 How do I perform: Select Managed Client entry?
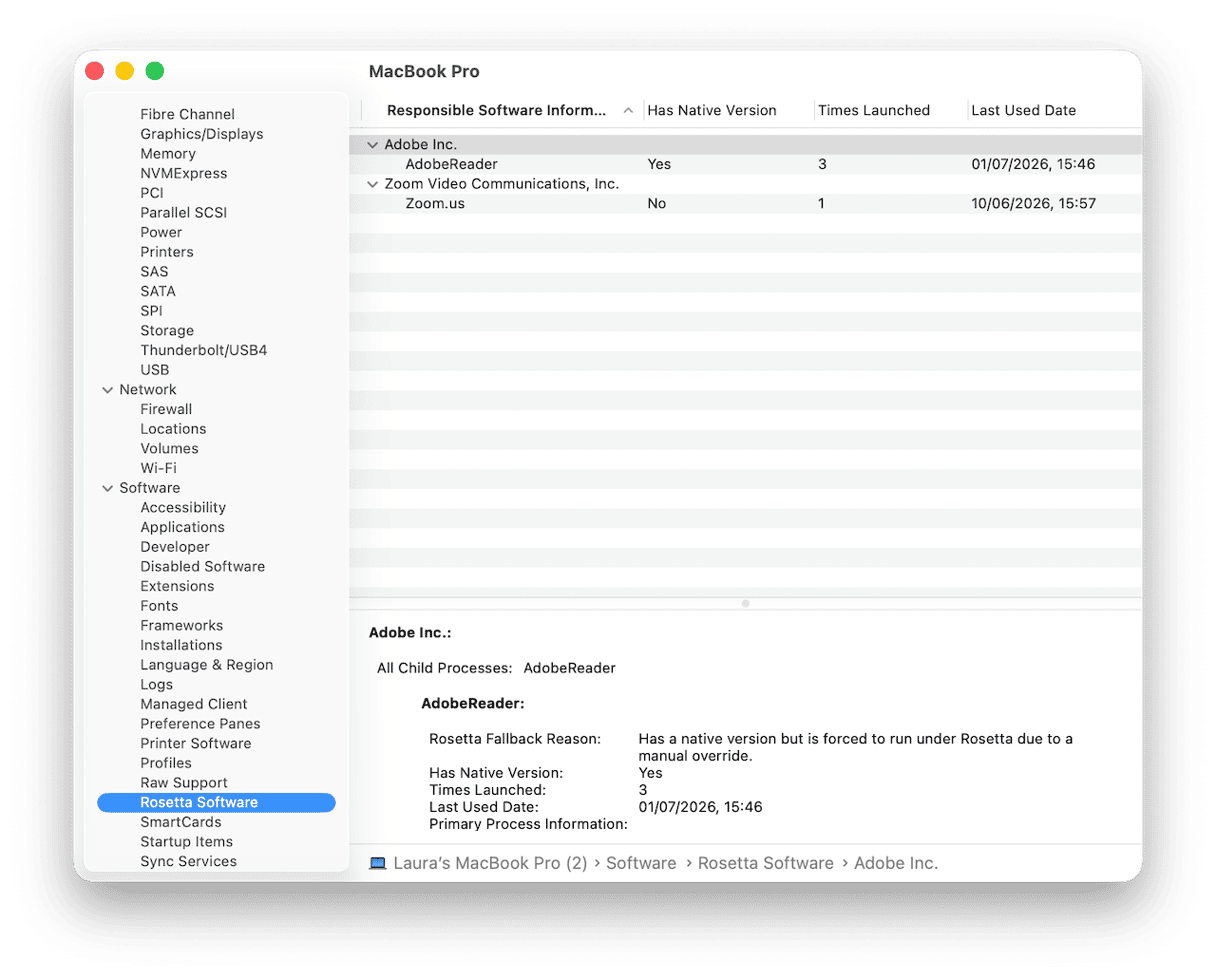pyautogui.click(x=194, y=705)
